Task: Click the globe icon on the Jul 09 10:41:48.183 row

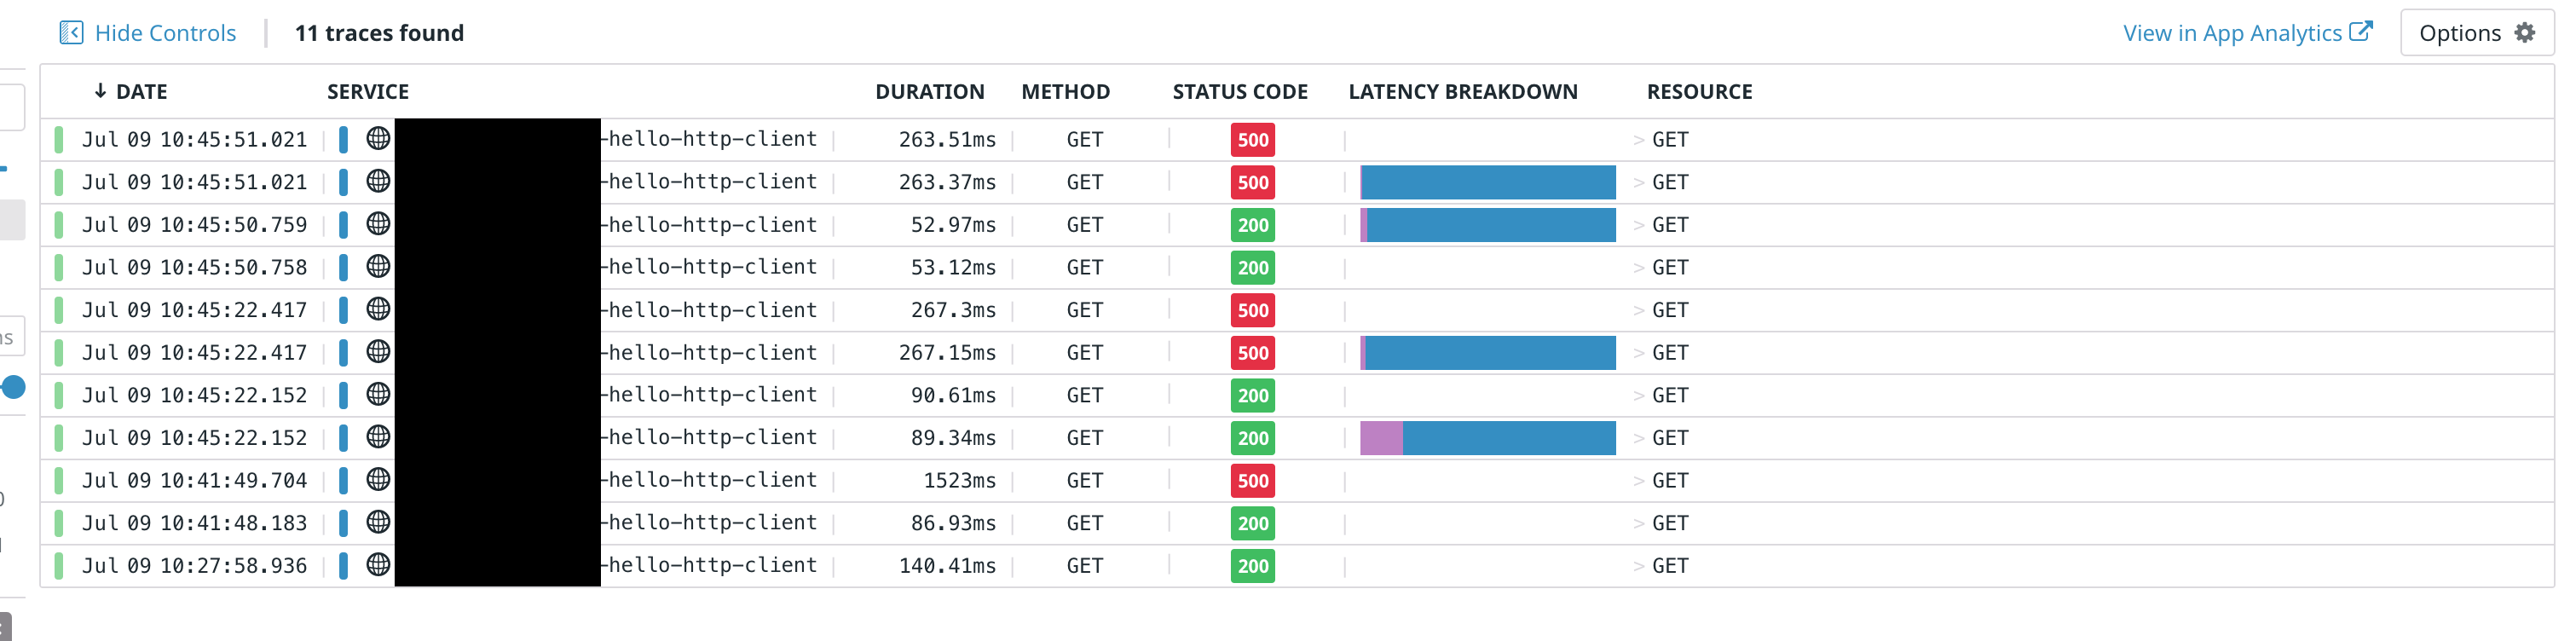Action: point(377,522)
